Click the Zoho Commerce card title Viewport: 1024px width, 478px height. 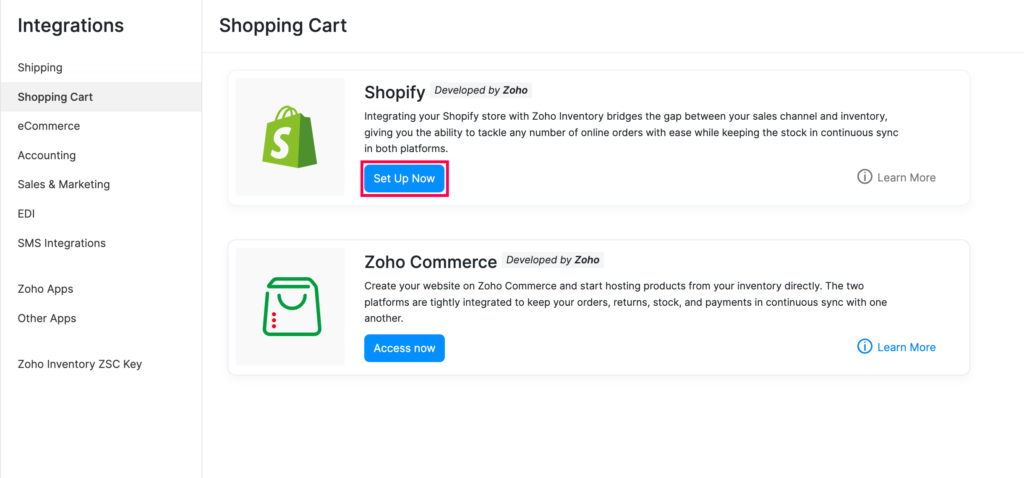click(430, 262)
